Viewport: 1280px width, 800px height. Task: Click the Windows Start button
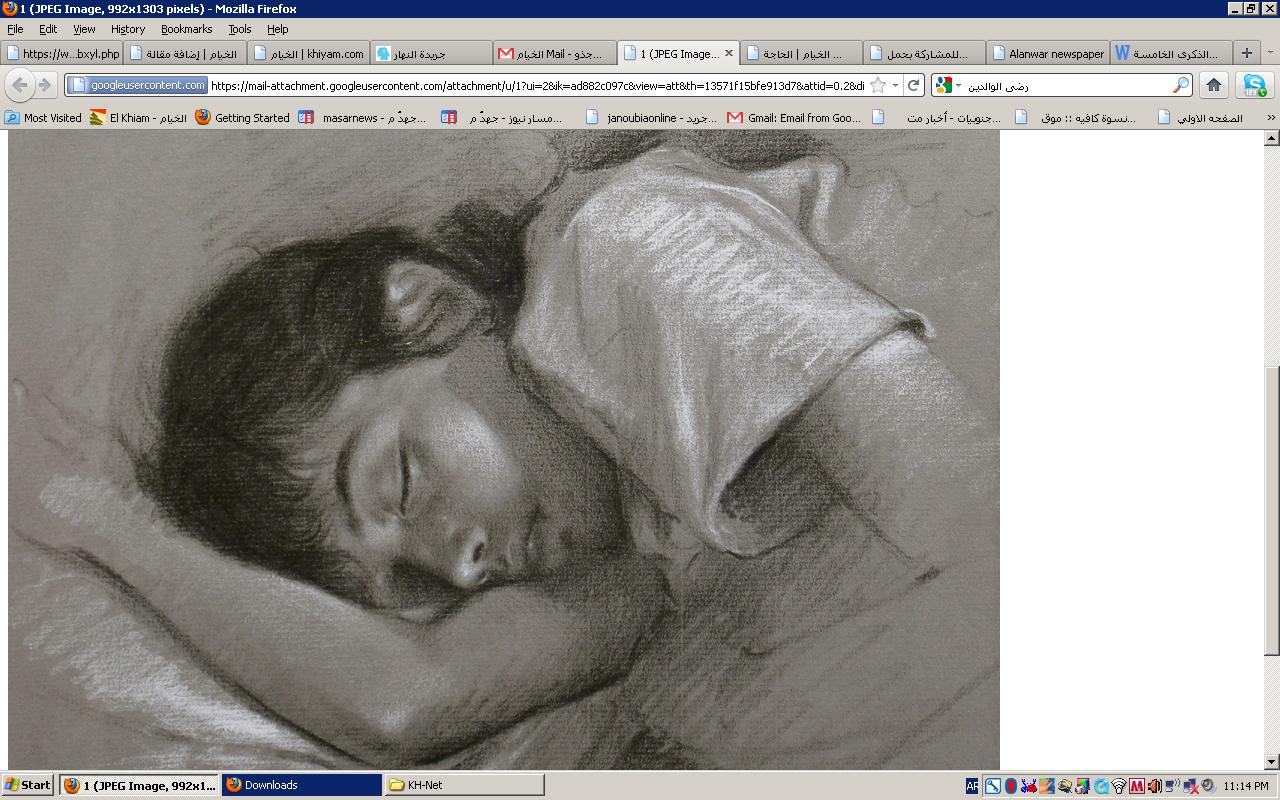(28, 785)
